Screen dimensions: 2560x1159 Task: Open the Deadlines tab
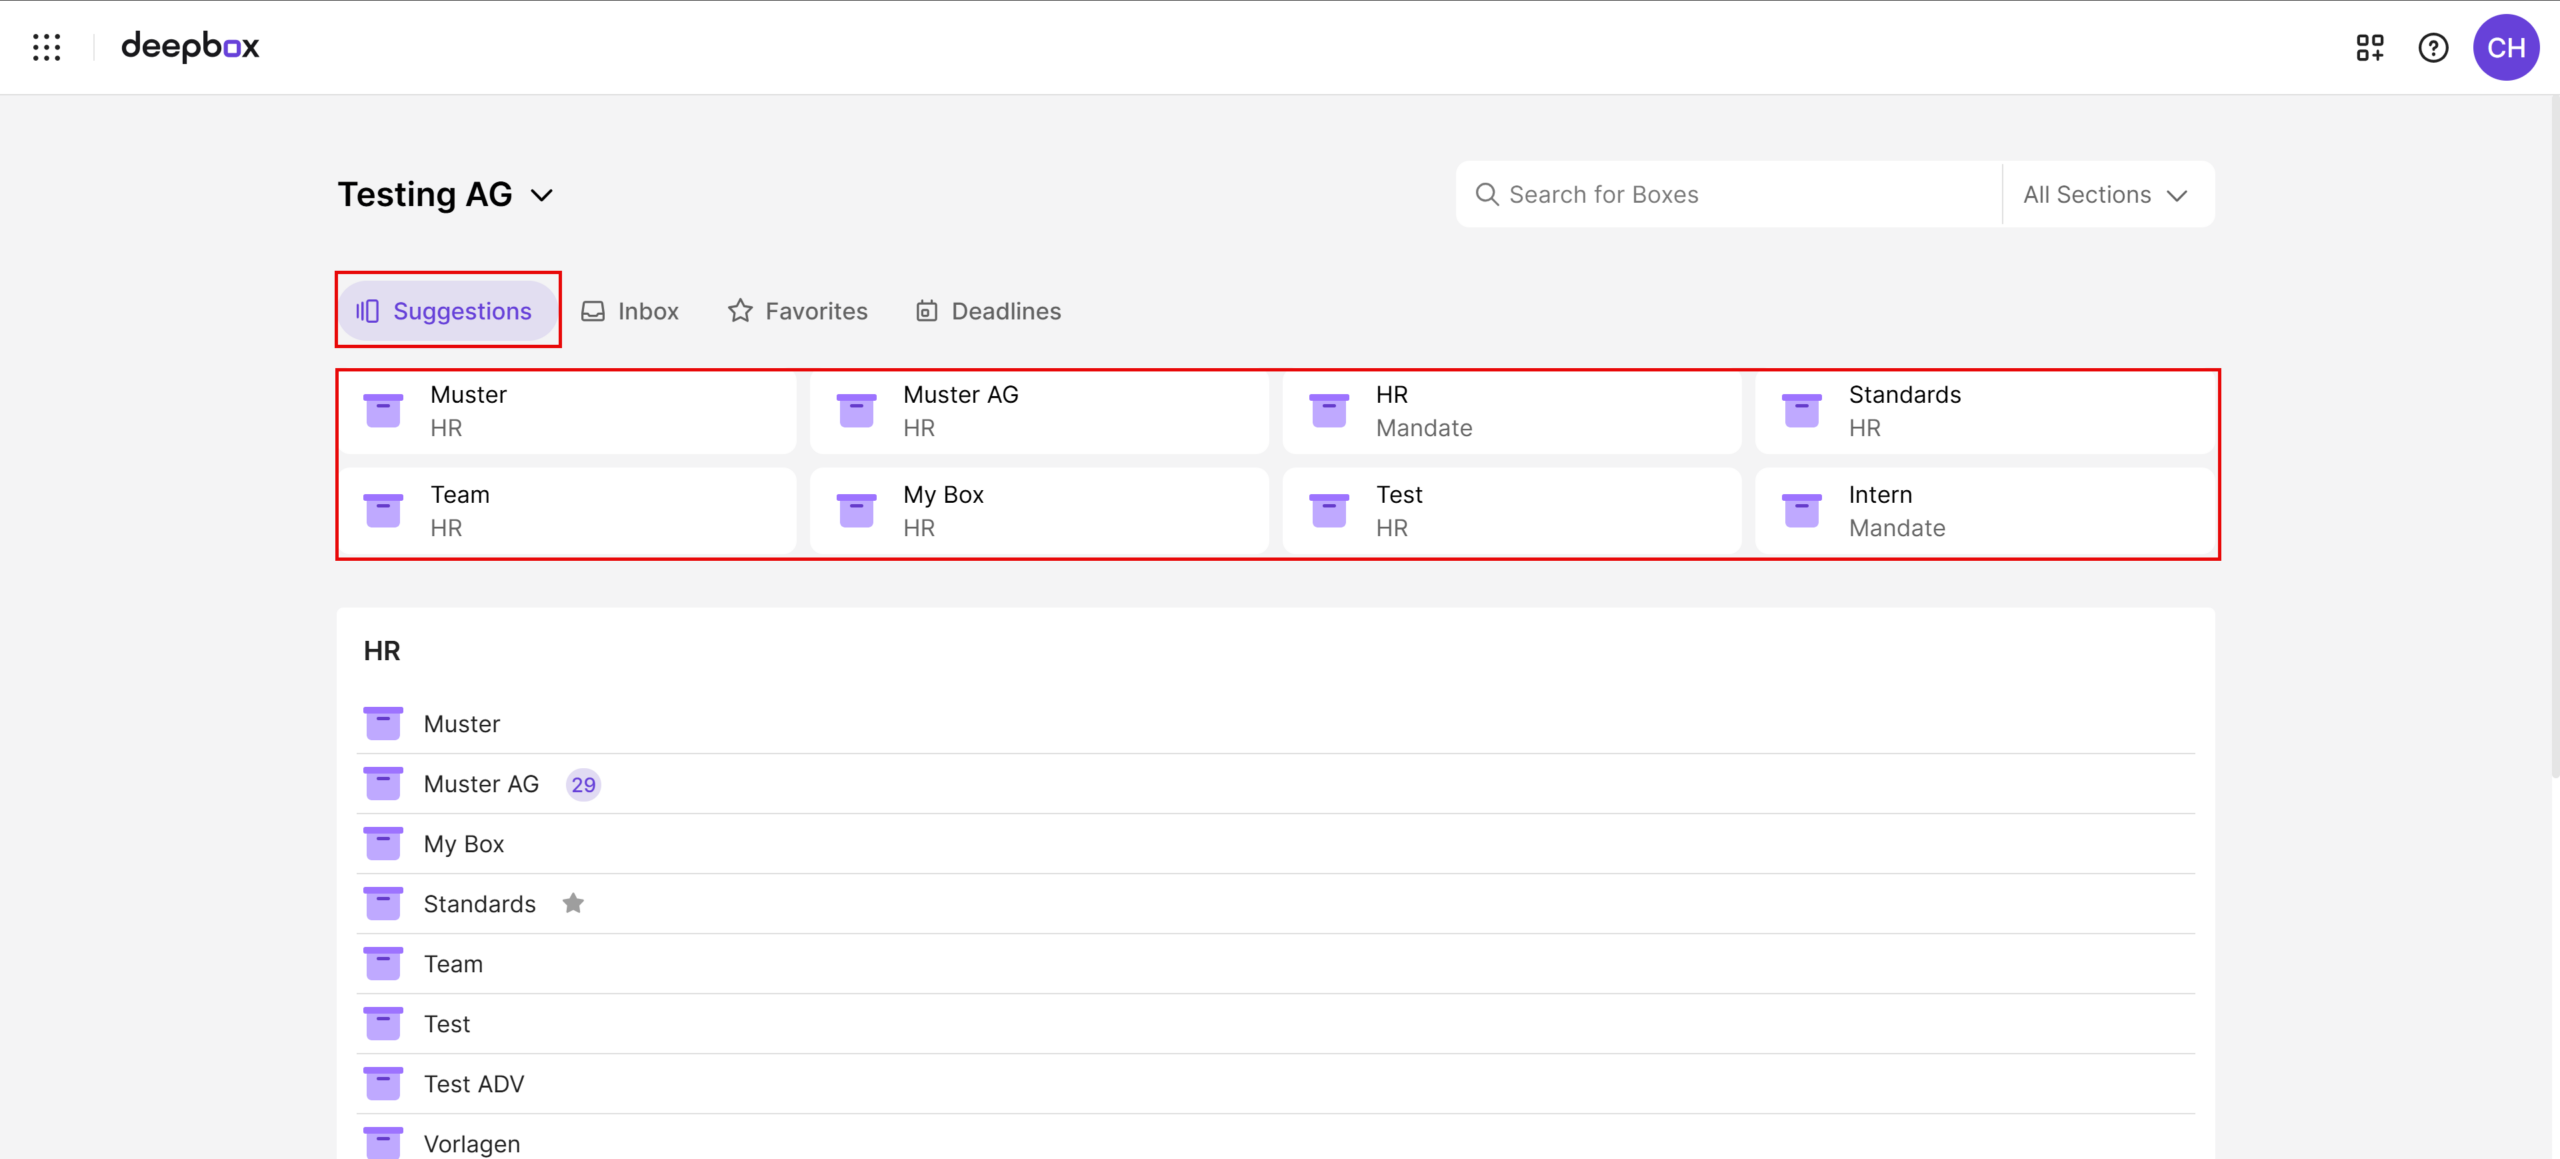[988, 311]
